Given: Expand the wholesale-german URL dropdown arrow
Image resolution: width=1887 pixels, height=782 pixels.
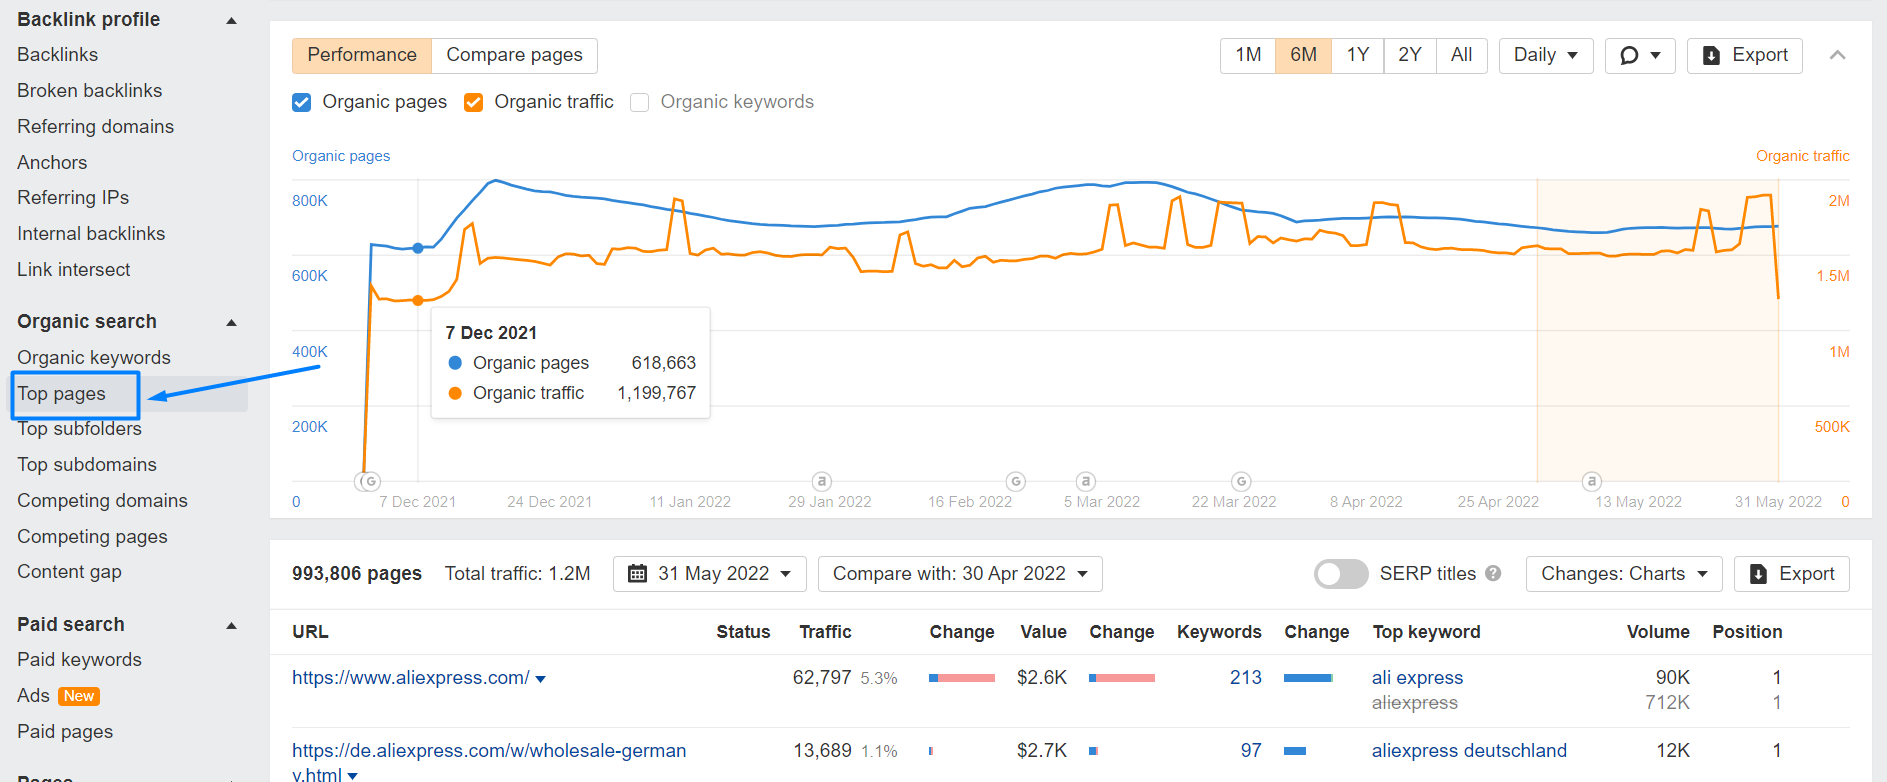Looking at the screenshot, I should point(352,776).
